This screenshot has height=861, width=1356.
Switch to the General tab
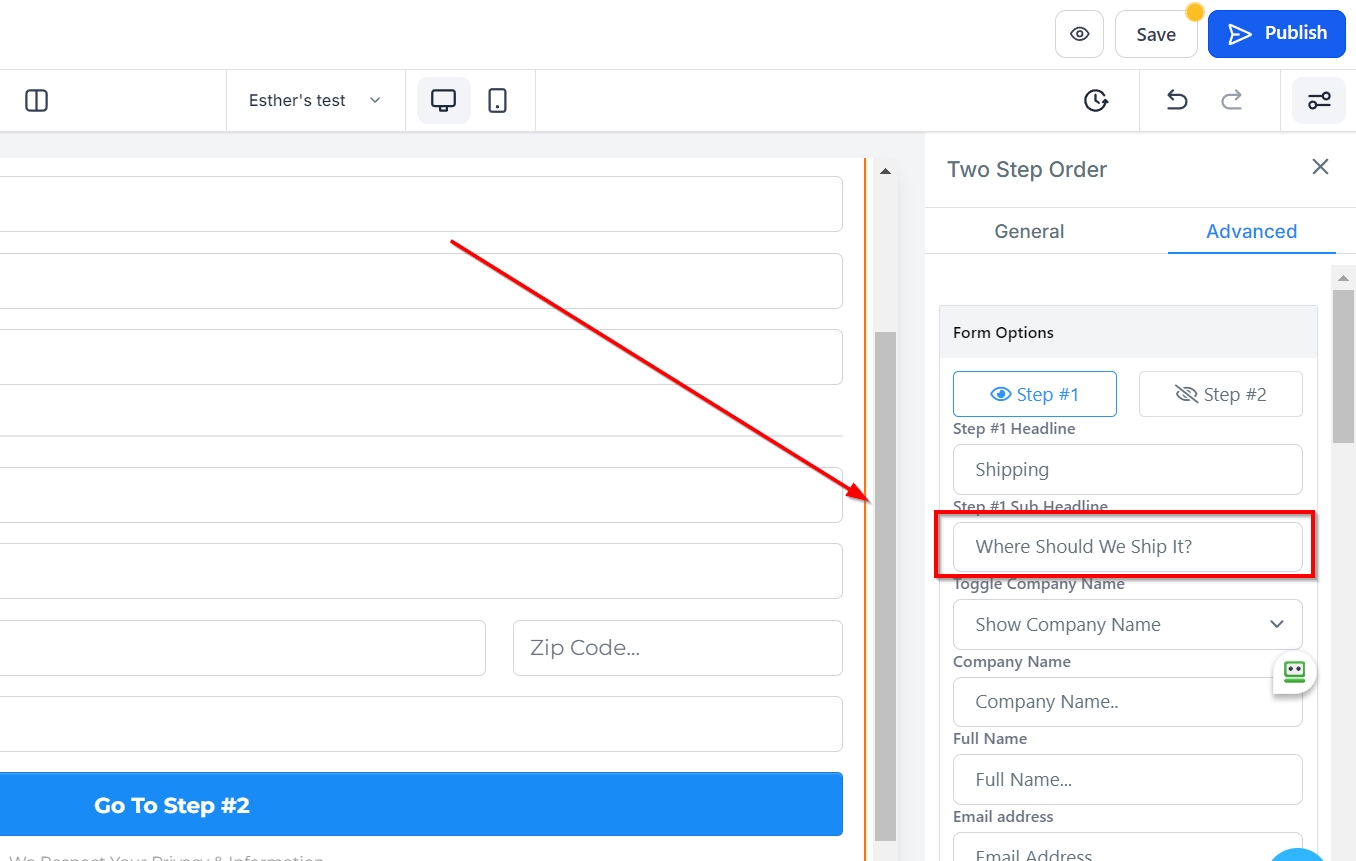pyautogui.click(x=1029, y=232)
